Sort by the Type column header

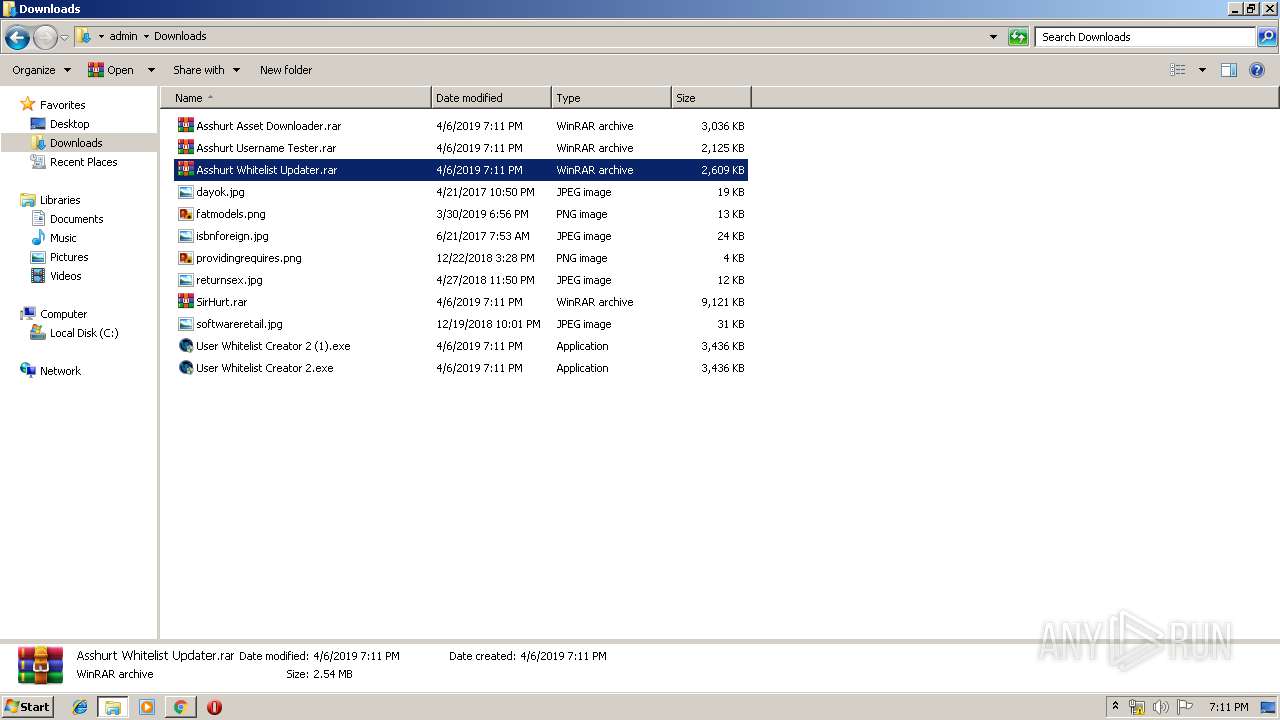(611, 98)
